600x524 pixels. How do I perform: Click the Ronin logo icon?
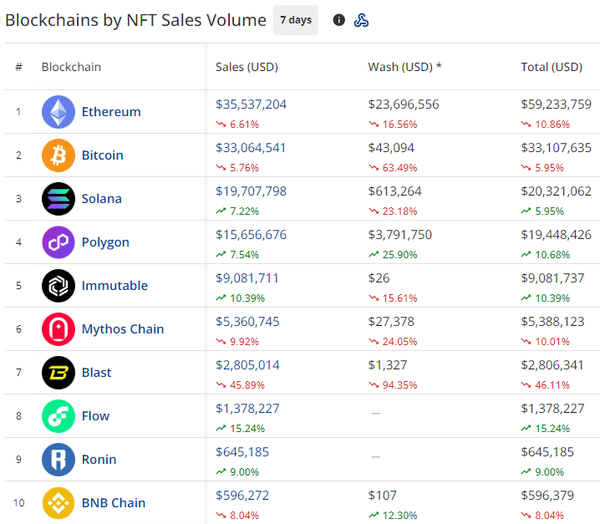(58, 460)
